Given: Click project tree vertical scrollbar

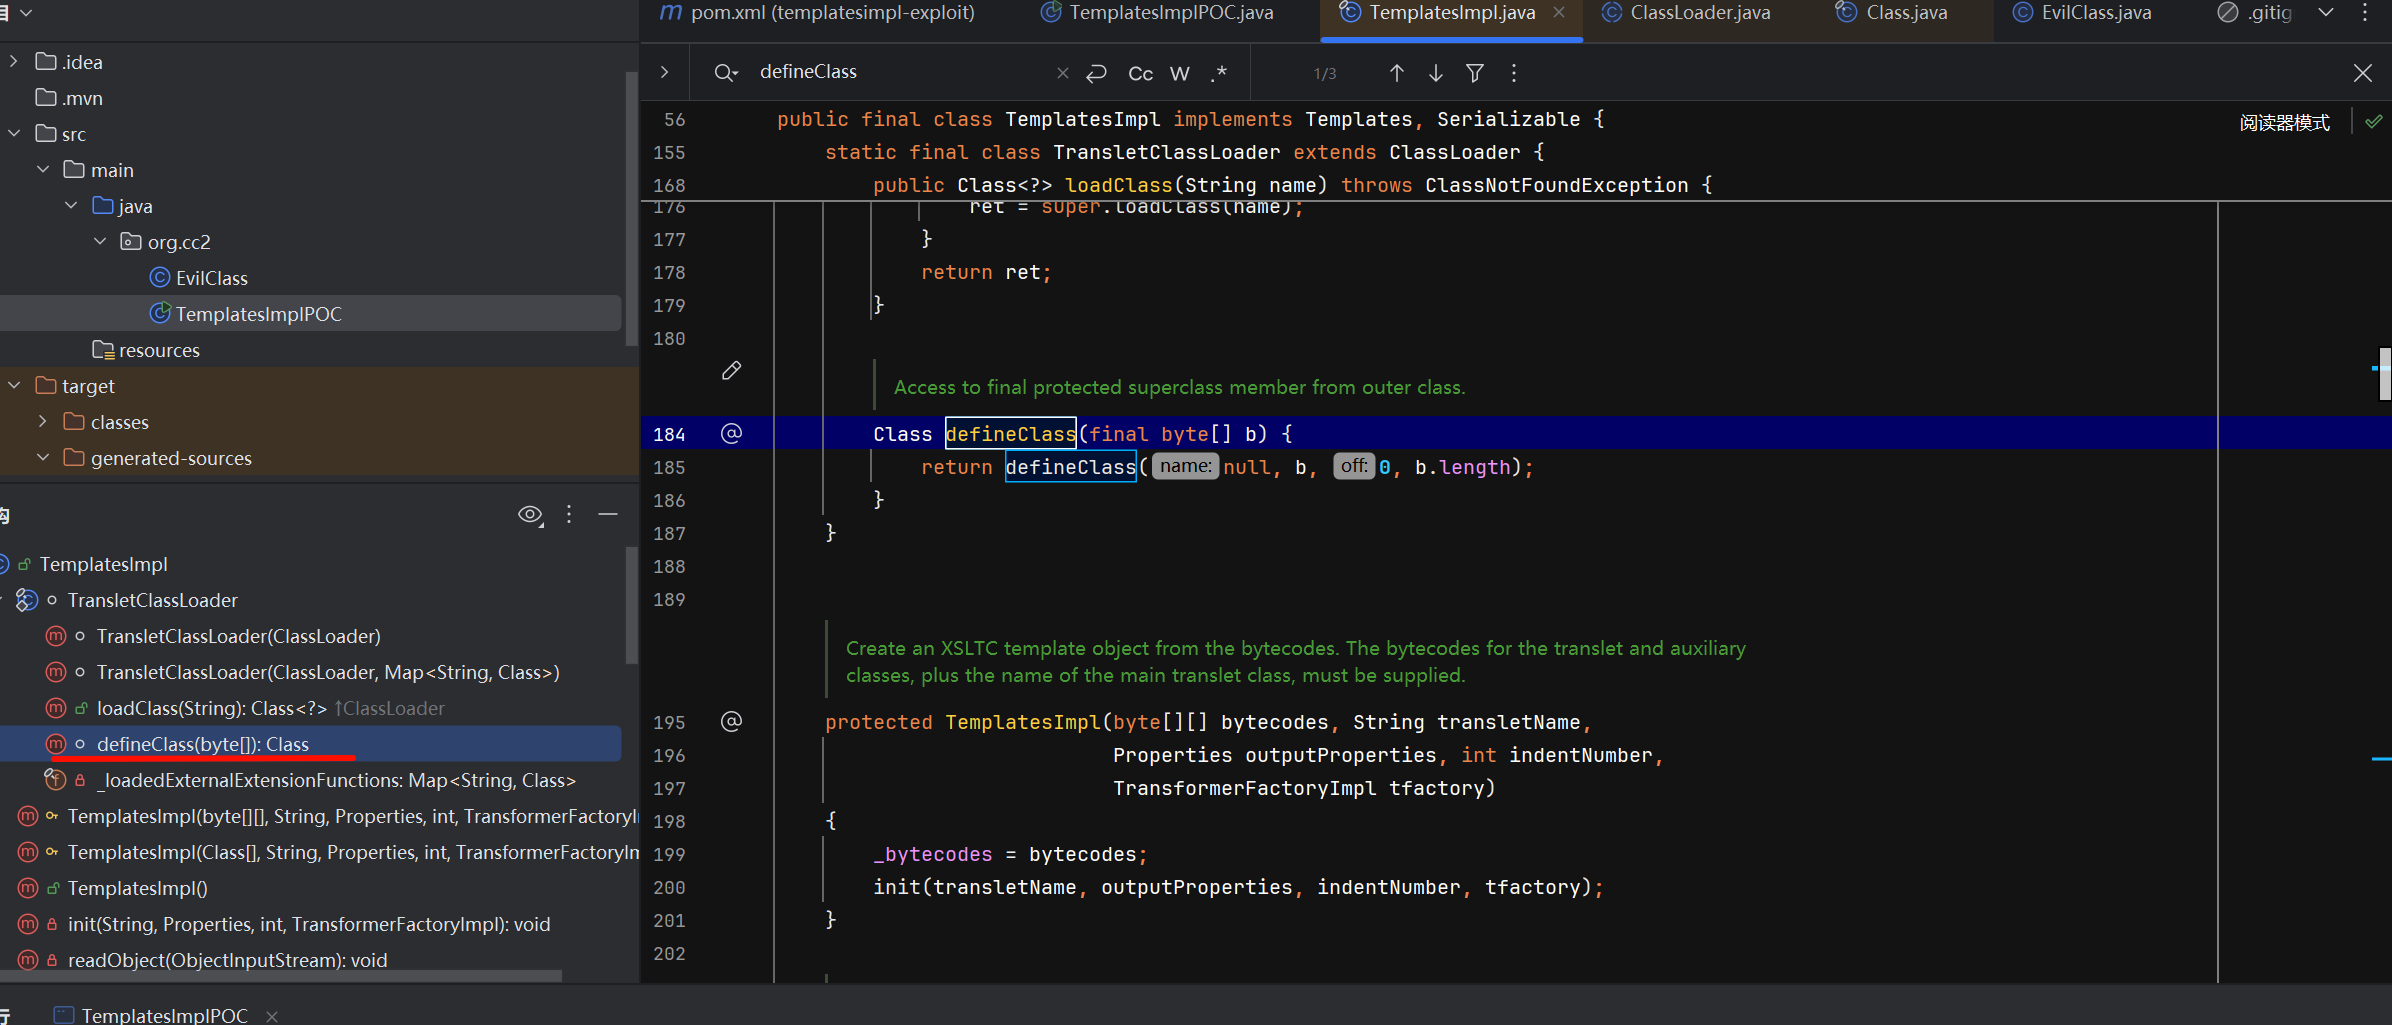Looking at the screenshot, I should pos(631,208).
